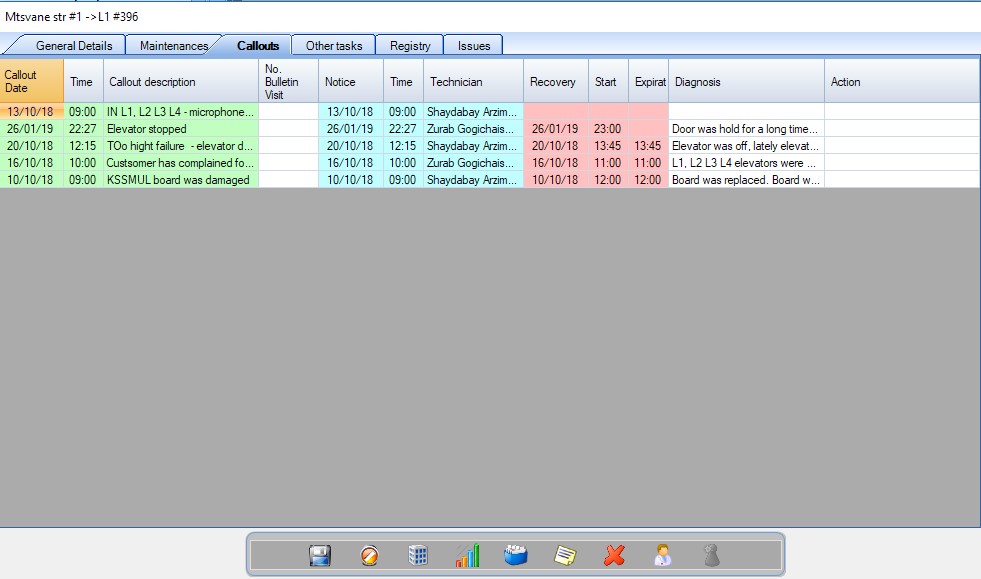Click the yellow sticky note icon

(565, 555)
